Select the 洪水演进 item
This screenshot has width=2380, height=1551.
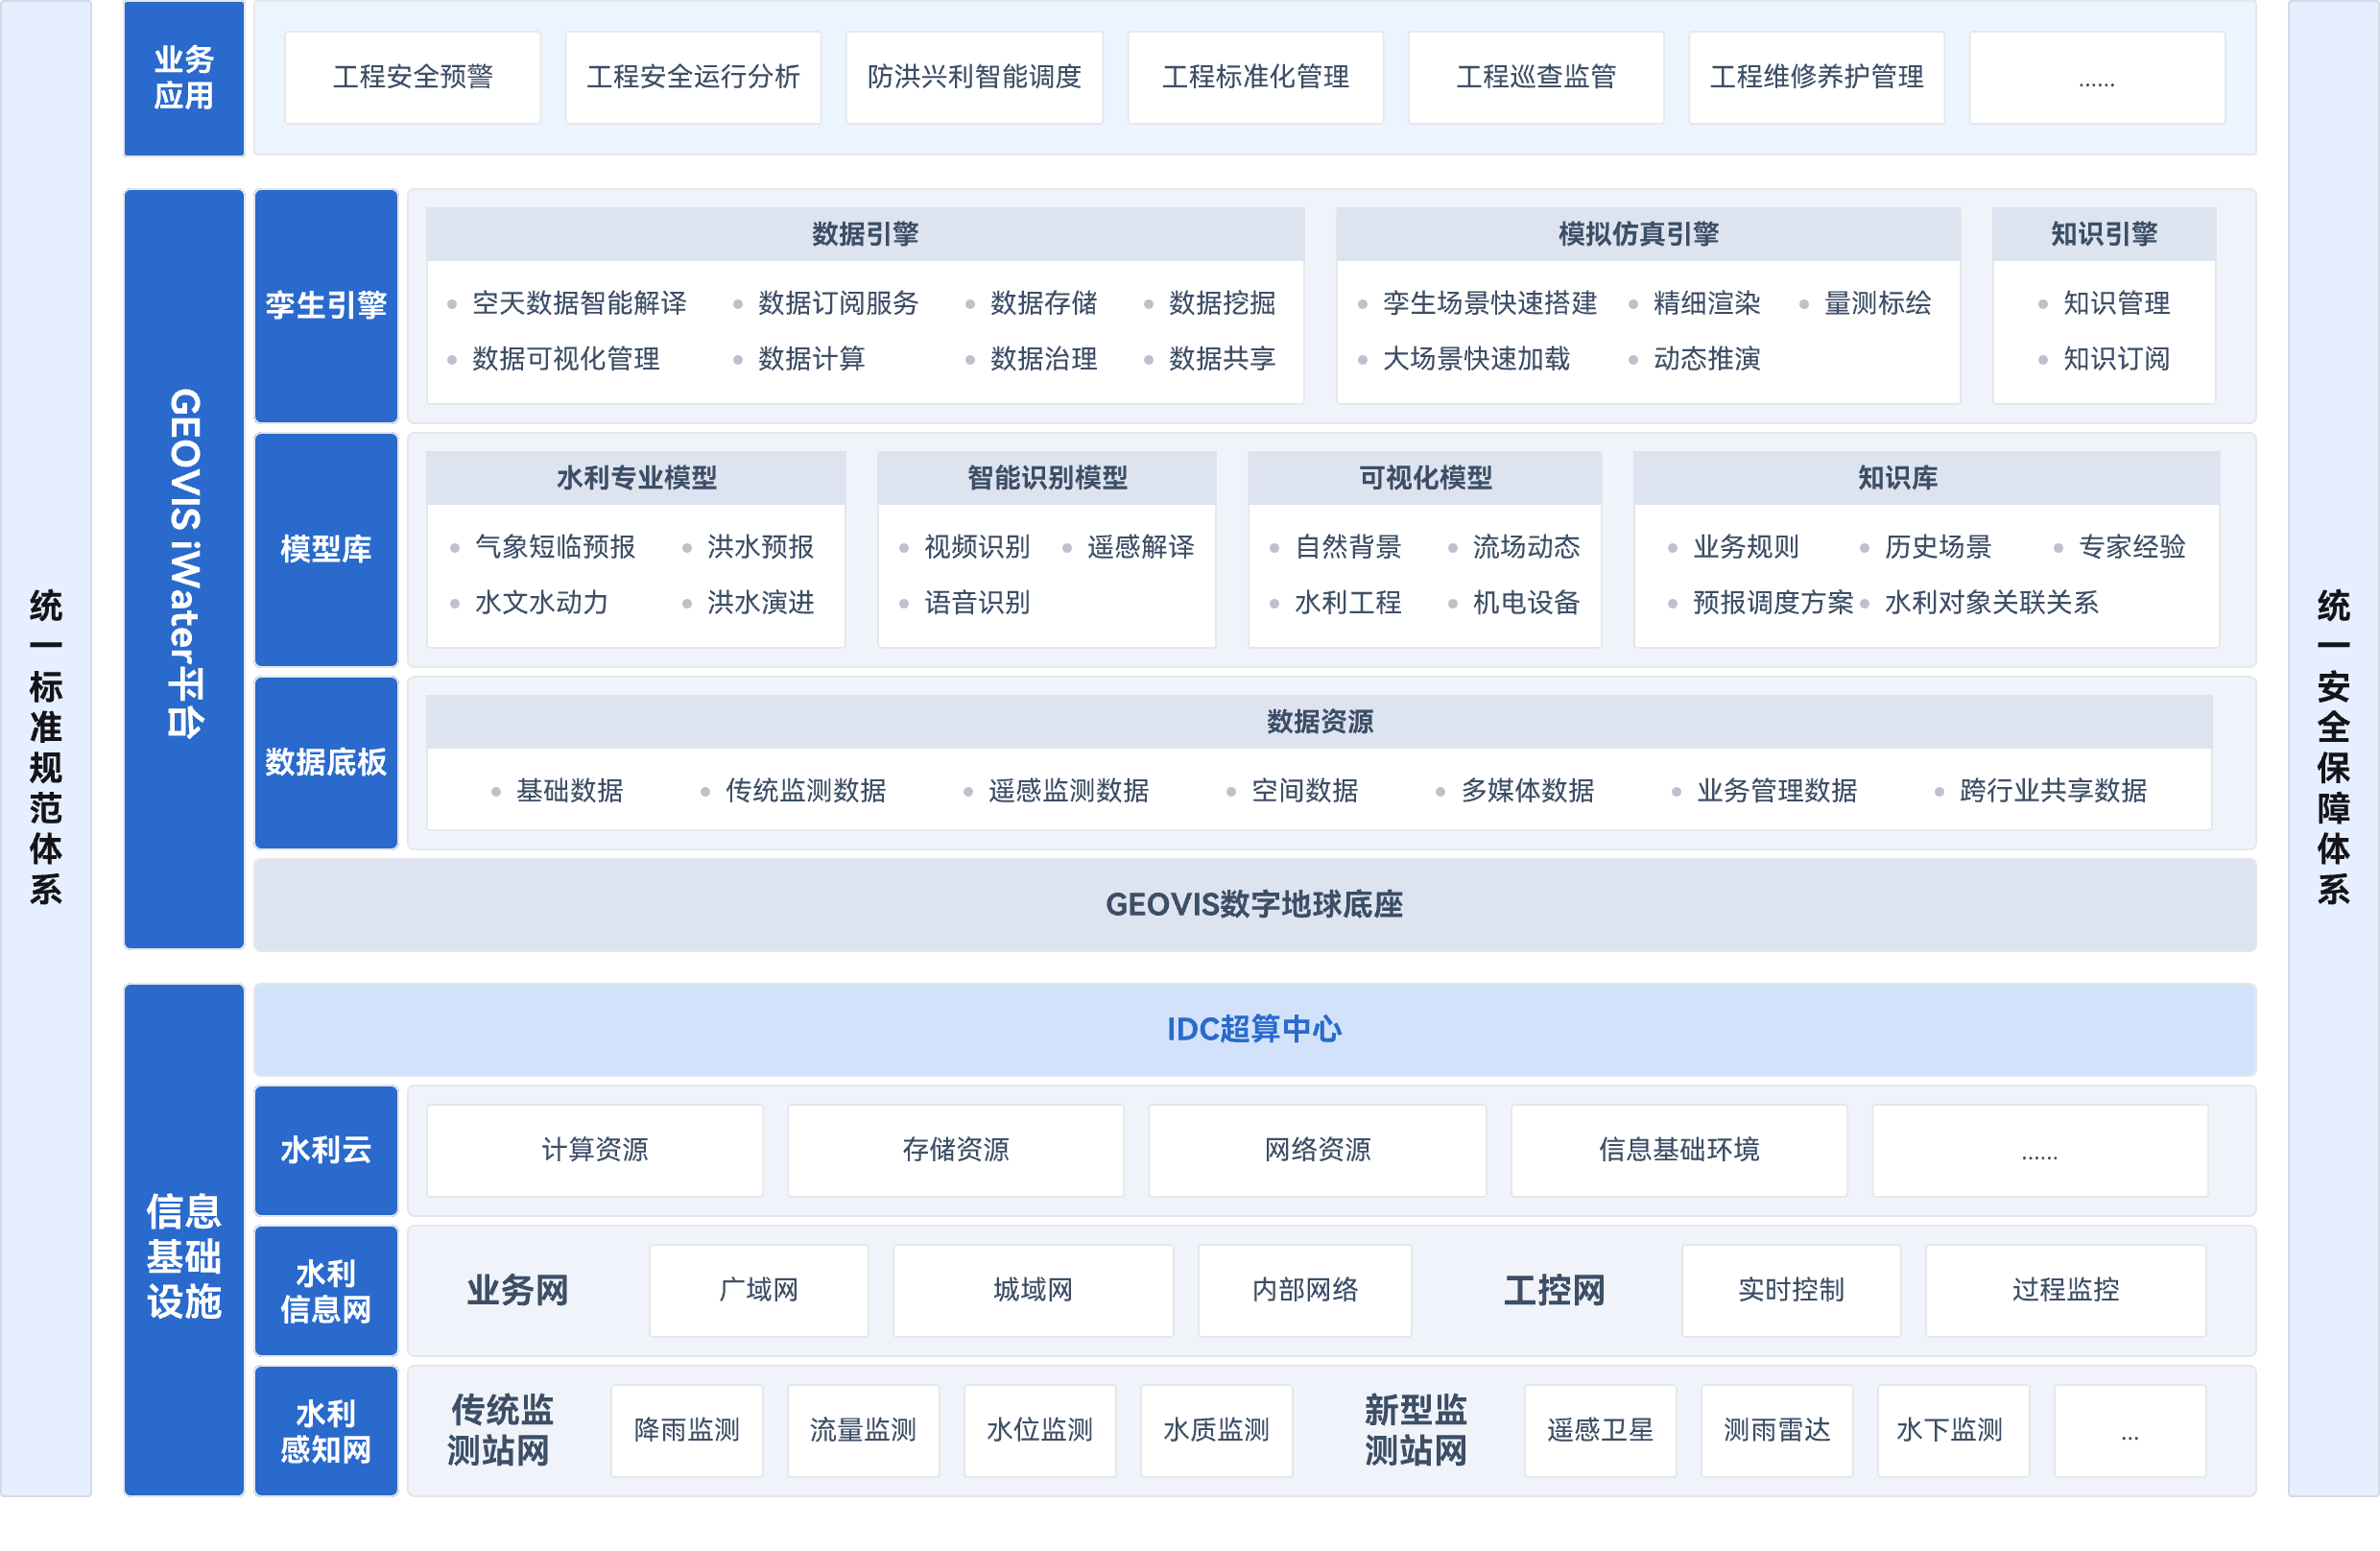(x=760, y=603)
